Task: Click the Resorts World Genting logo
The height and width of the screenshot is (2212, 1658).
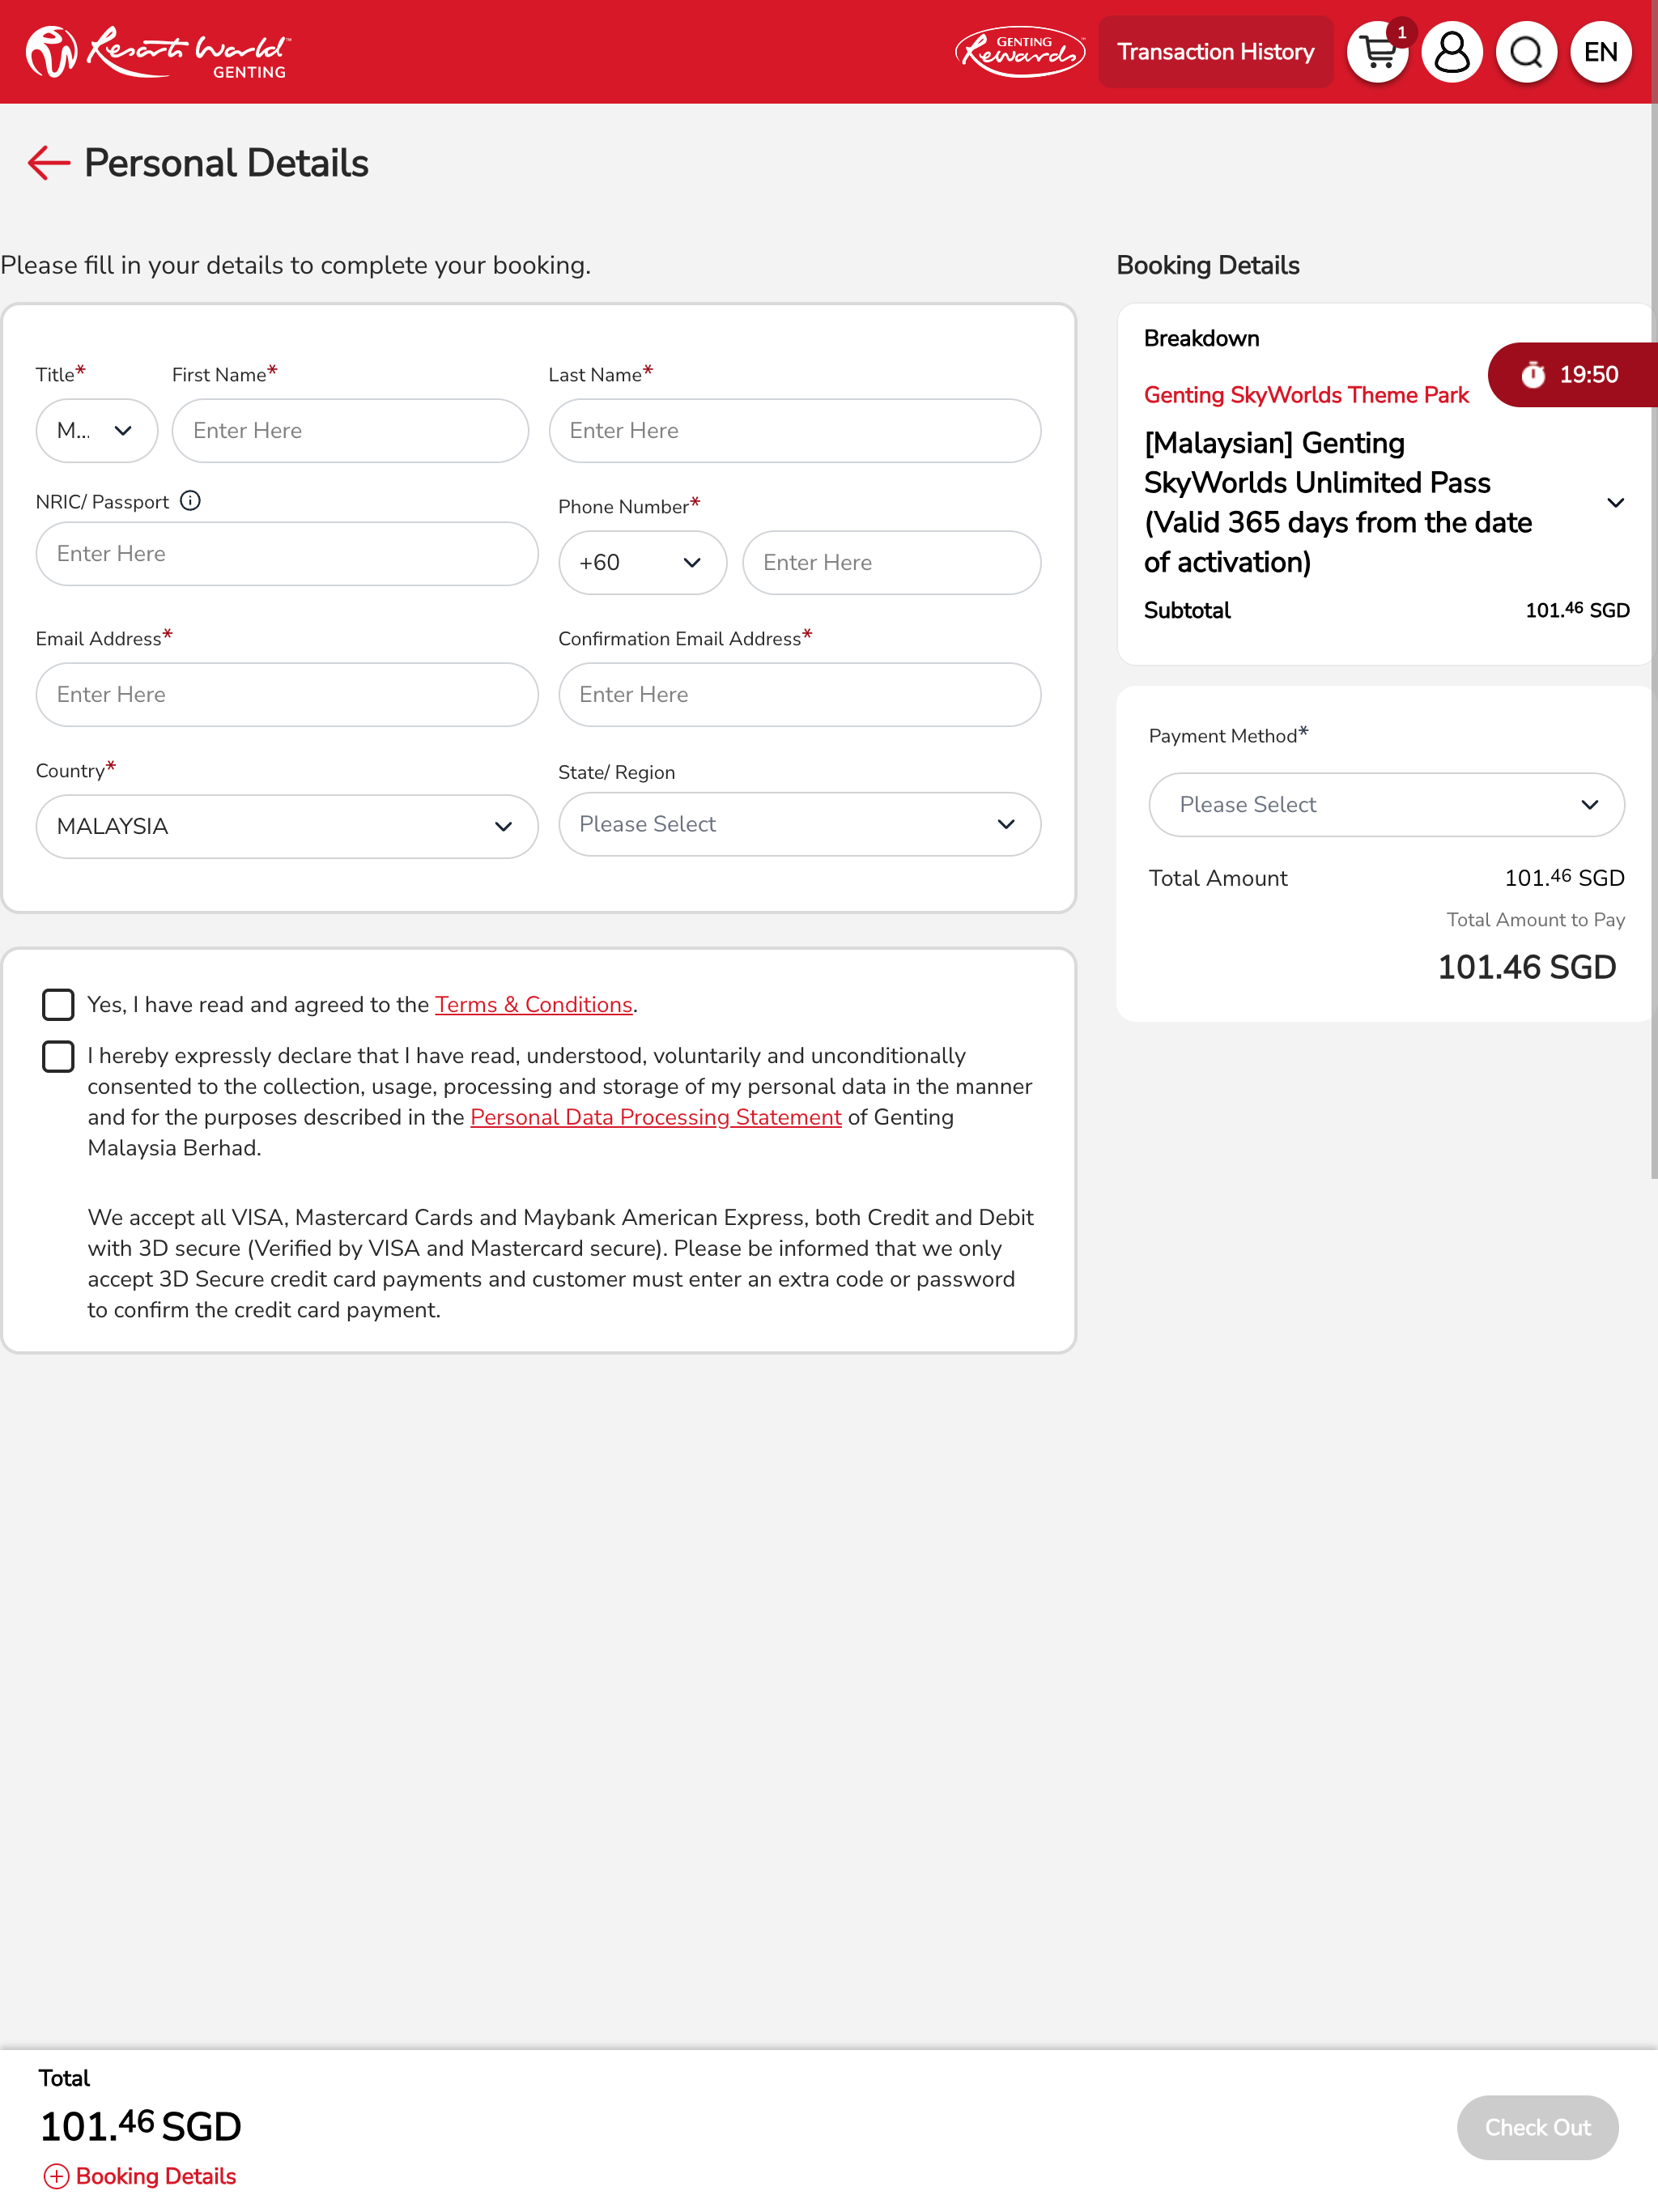Action: pyautogui.click(x=158, y=52)
